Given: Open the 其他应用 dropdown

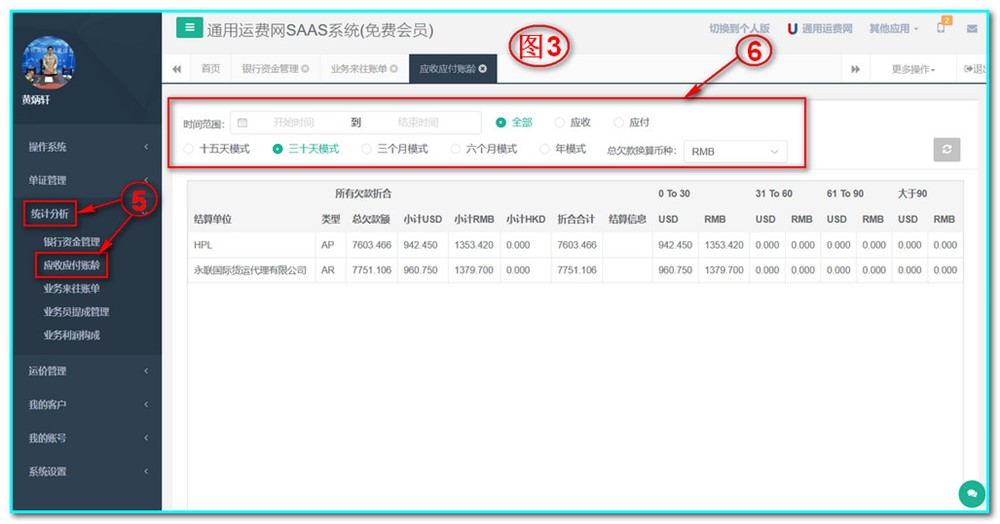Looking at the screenshot, I should pyautogui.click(x=893, y=29).
